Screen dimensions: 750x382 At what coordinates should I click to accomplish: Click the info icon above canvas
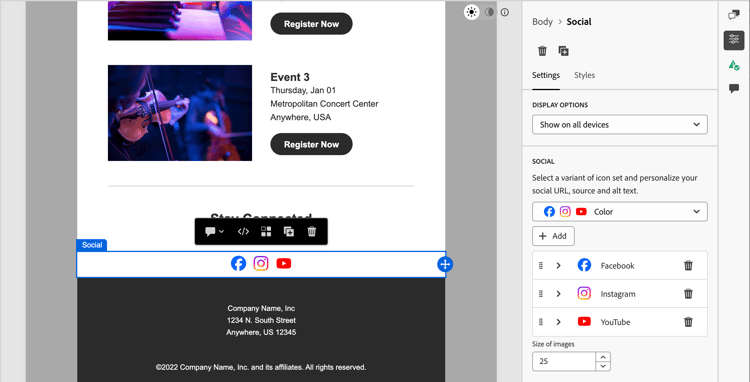pyautogui.click(x=505, y=12)
